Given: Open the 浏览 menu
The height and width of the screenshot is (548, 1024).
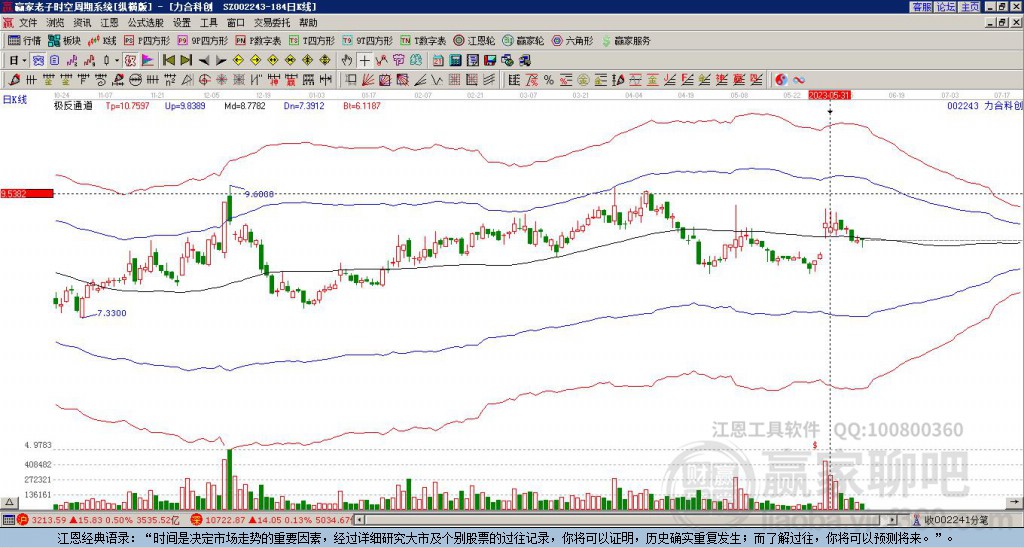Looking at the screenshot, I should tap(56, 23).
